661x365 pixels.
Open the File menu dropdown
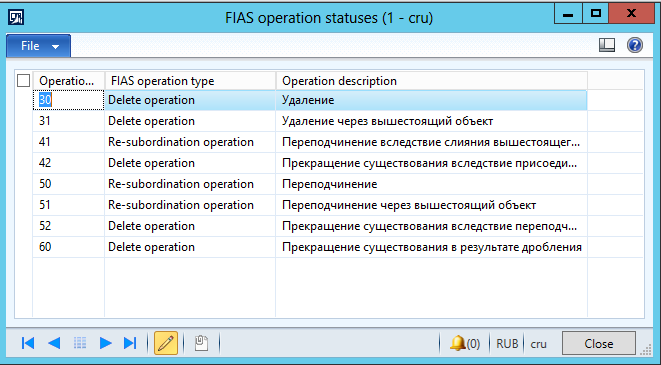[38, 46]
